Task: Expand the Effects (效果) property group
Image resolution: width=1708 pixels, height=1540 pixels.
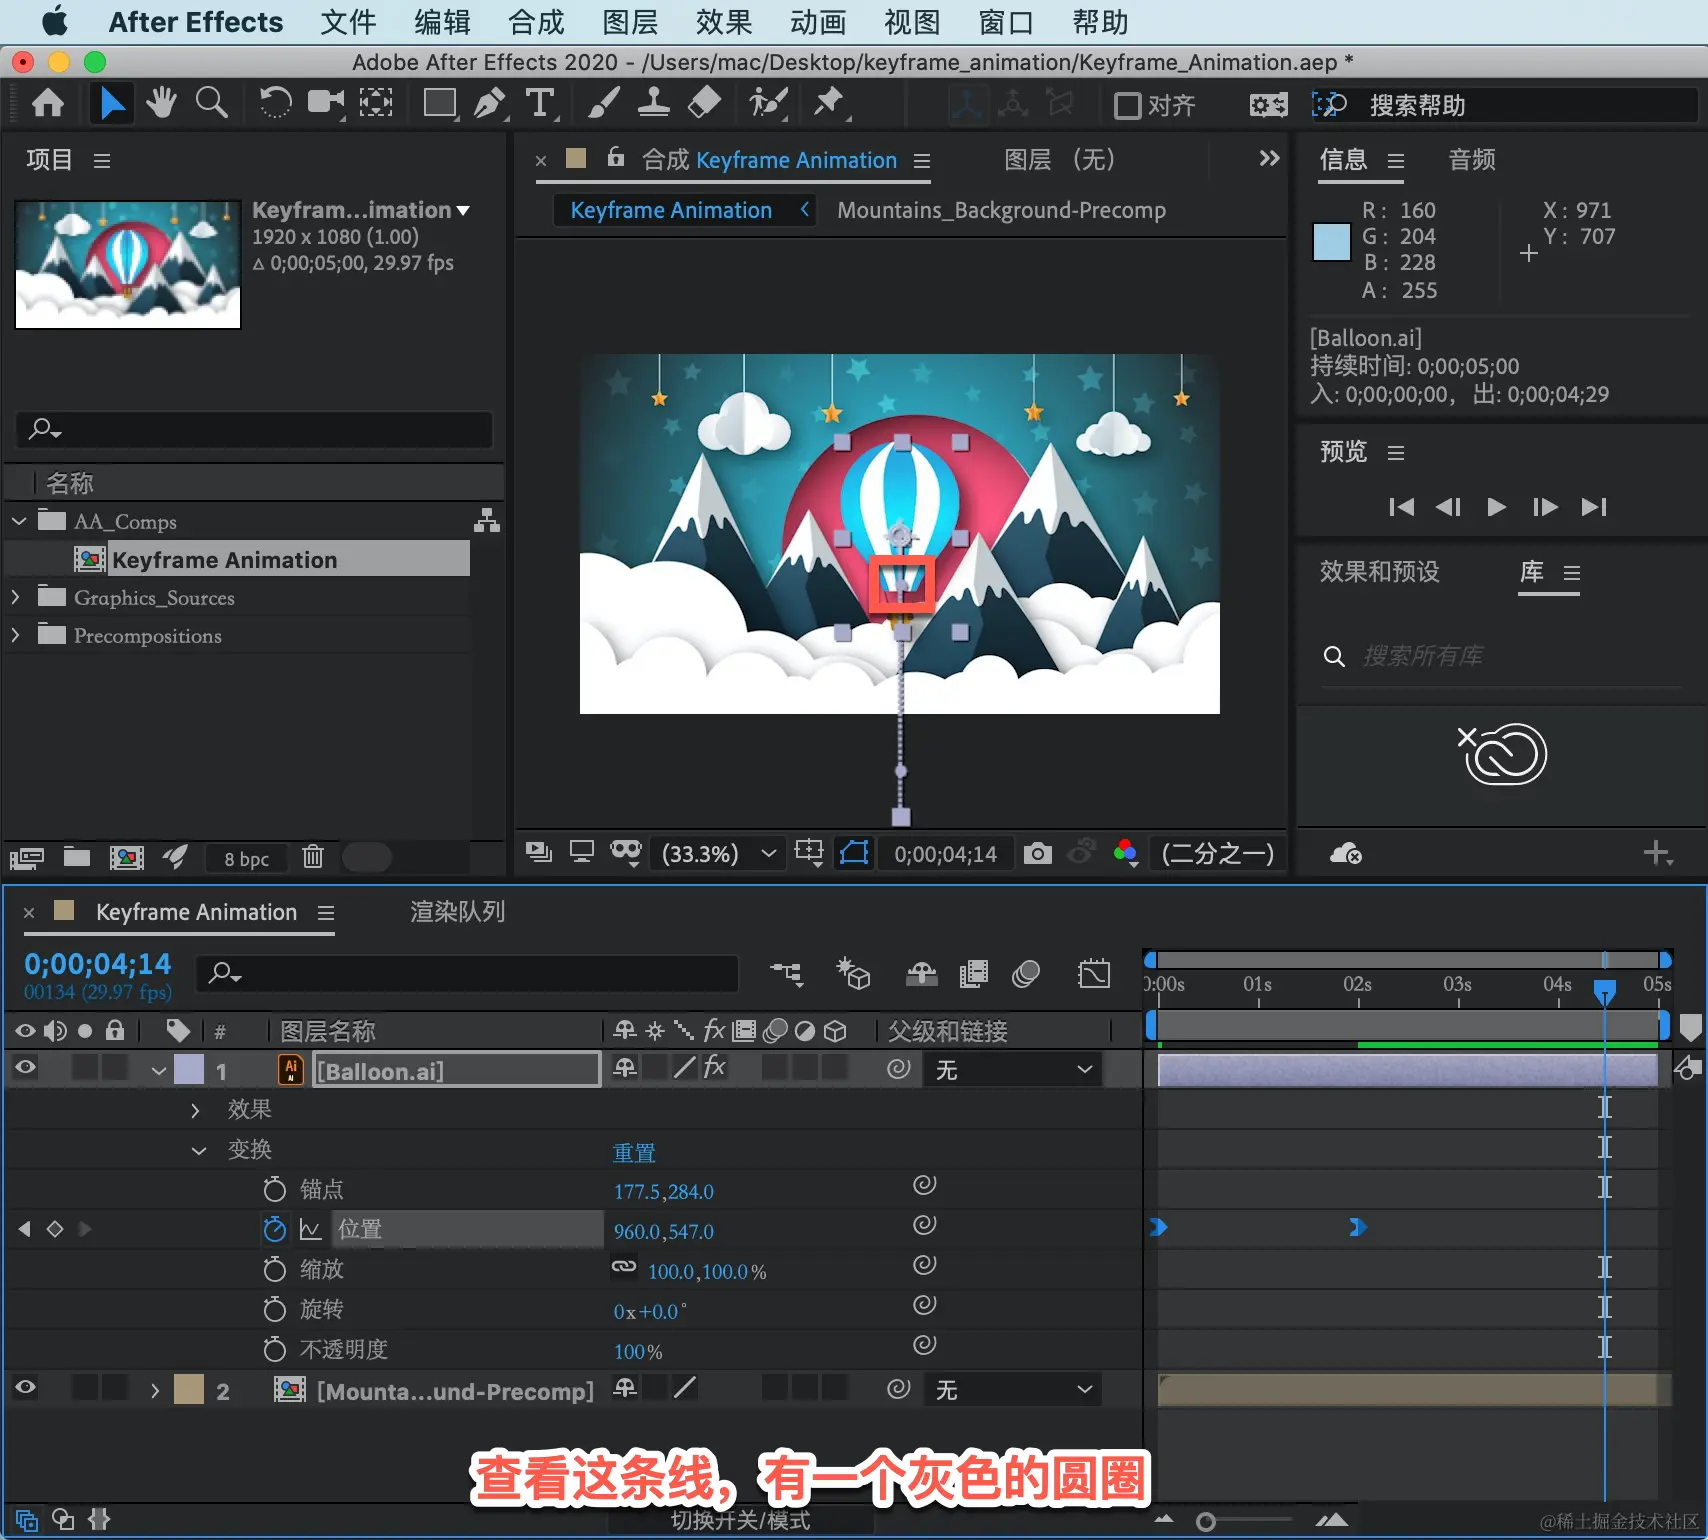Action: (x=195, y=1110)
